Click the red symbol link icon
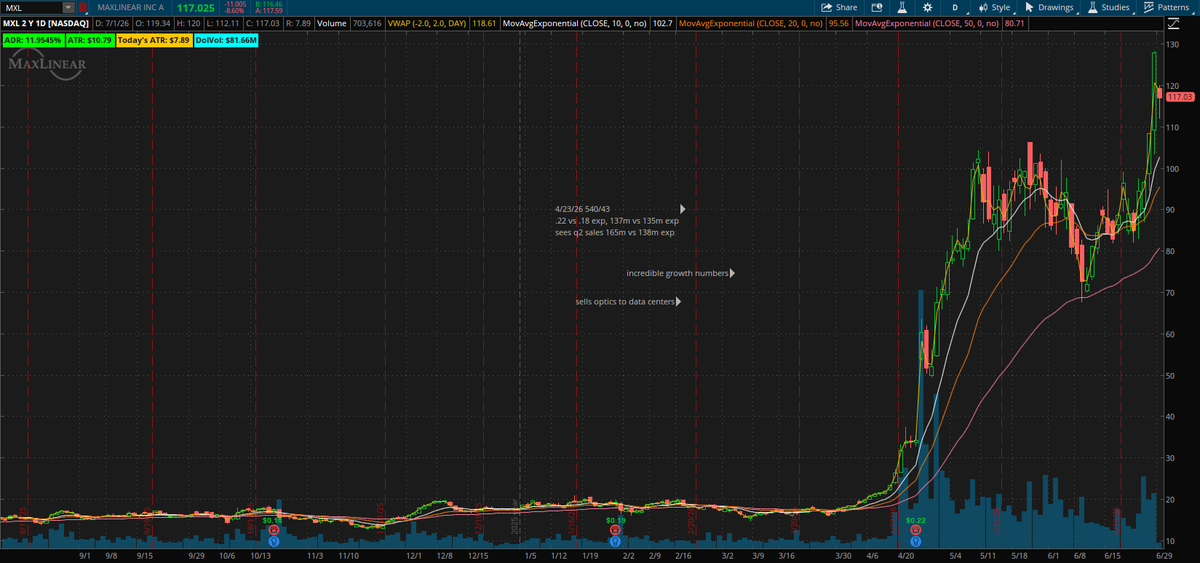 82,7
